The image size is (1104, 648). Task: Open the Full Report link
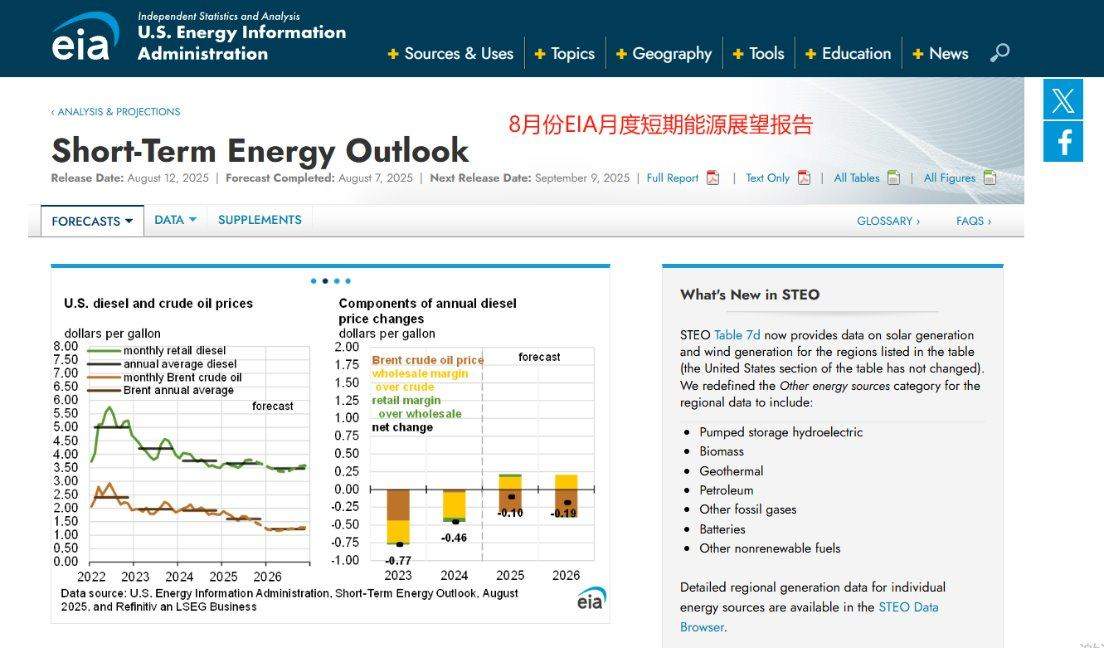[x=672, y=178]
